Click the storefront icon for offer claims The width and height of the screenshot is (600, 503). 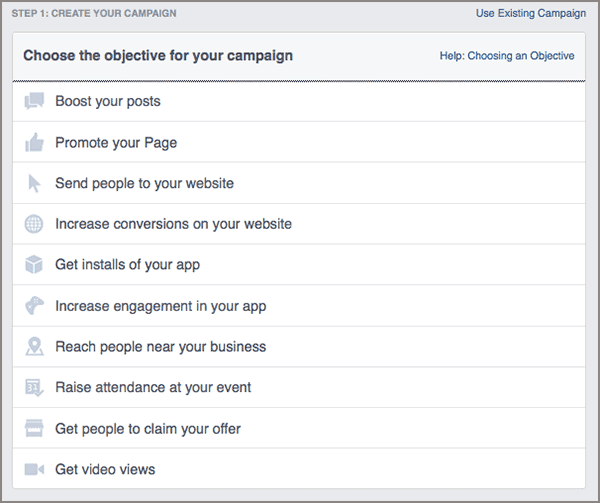coord(34,429)
